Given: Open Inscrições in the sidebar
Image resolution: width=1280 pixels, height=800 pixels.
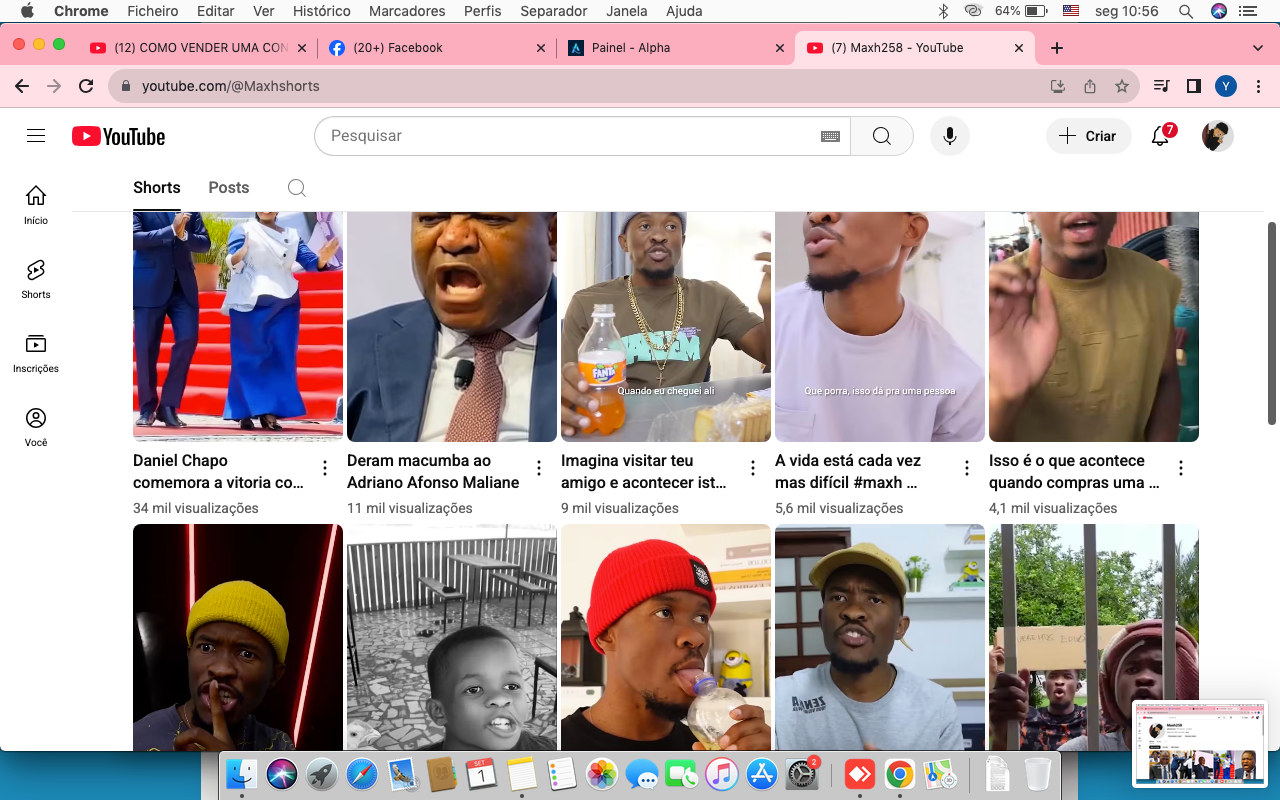Looking at the screenshot, I should [x=36, y=353].
